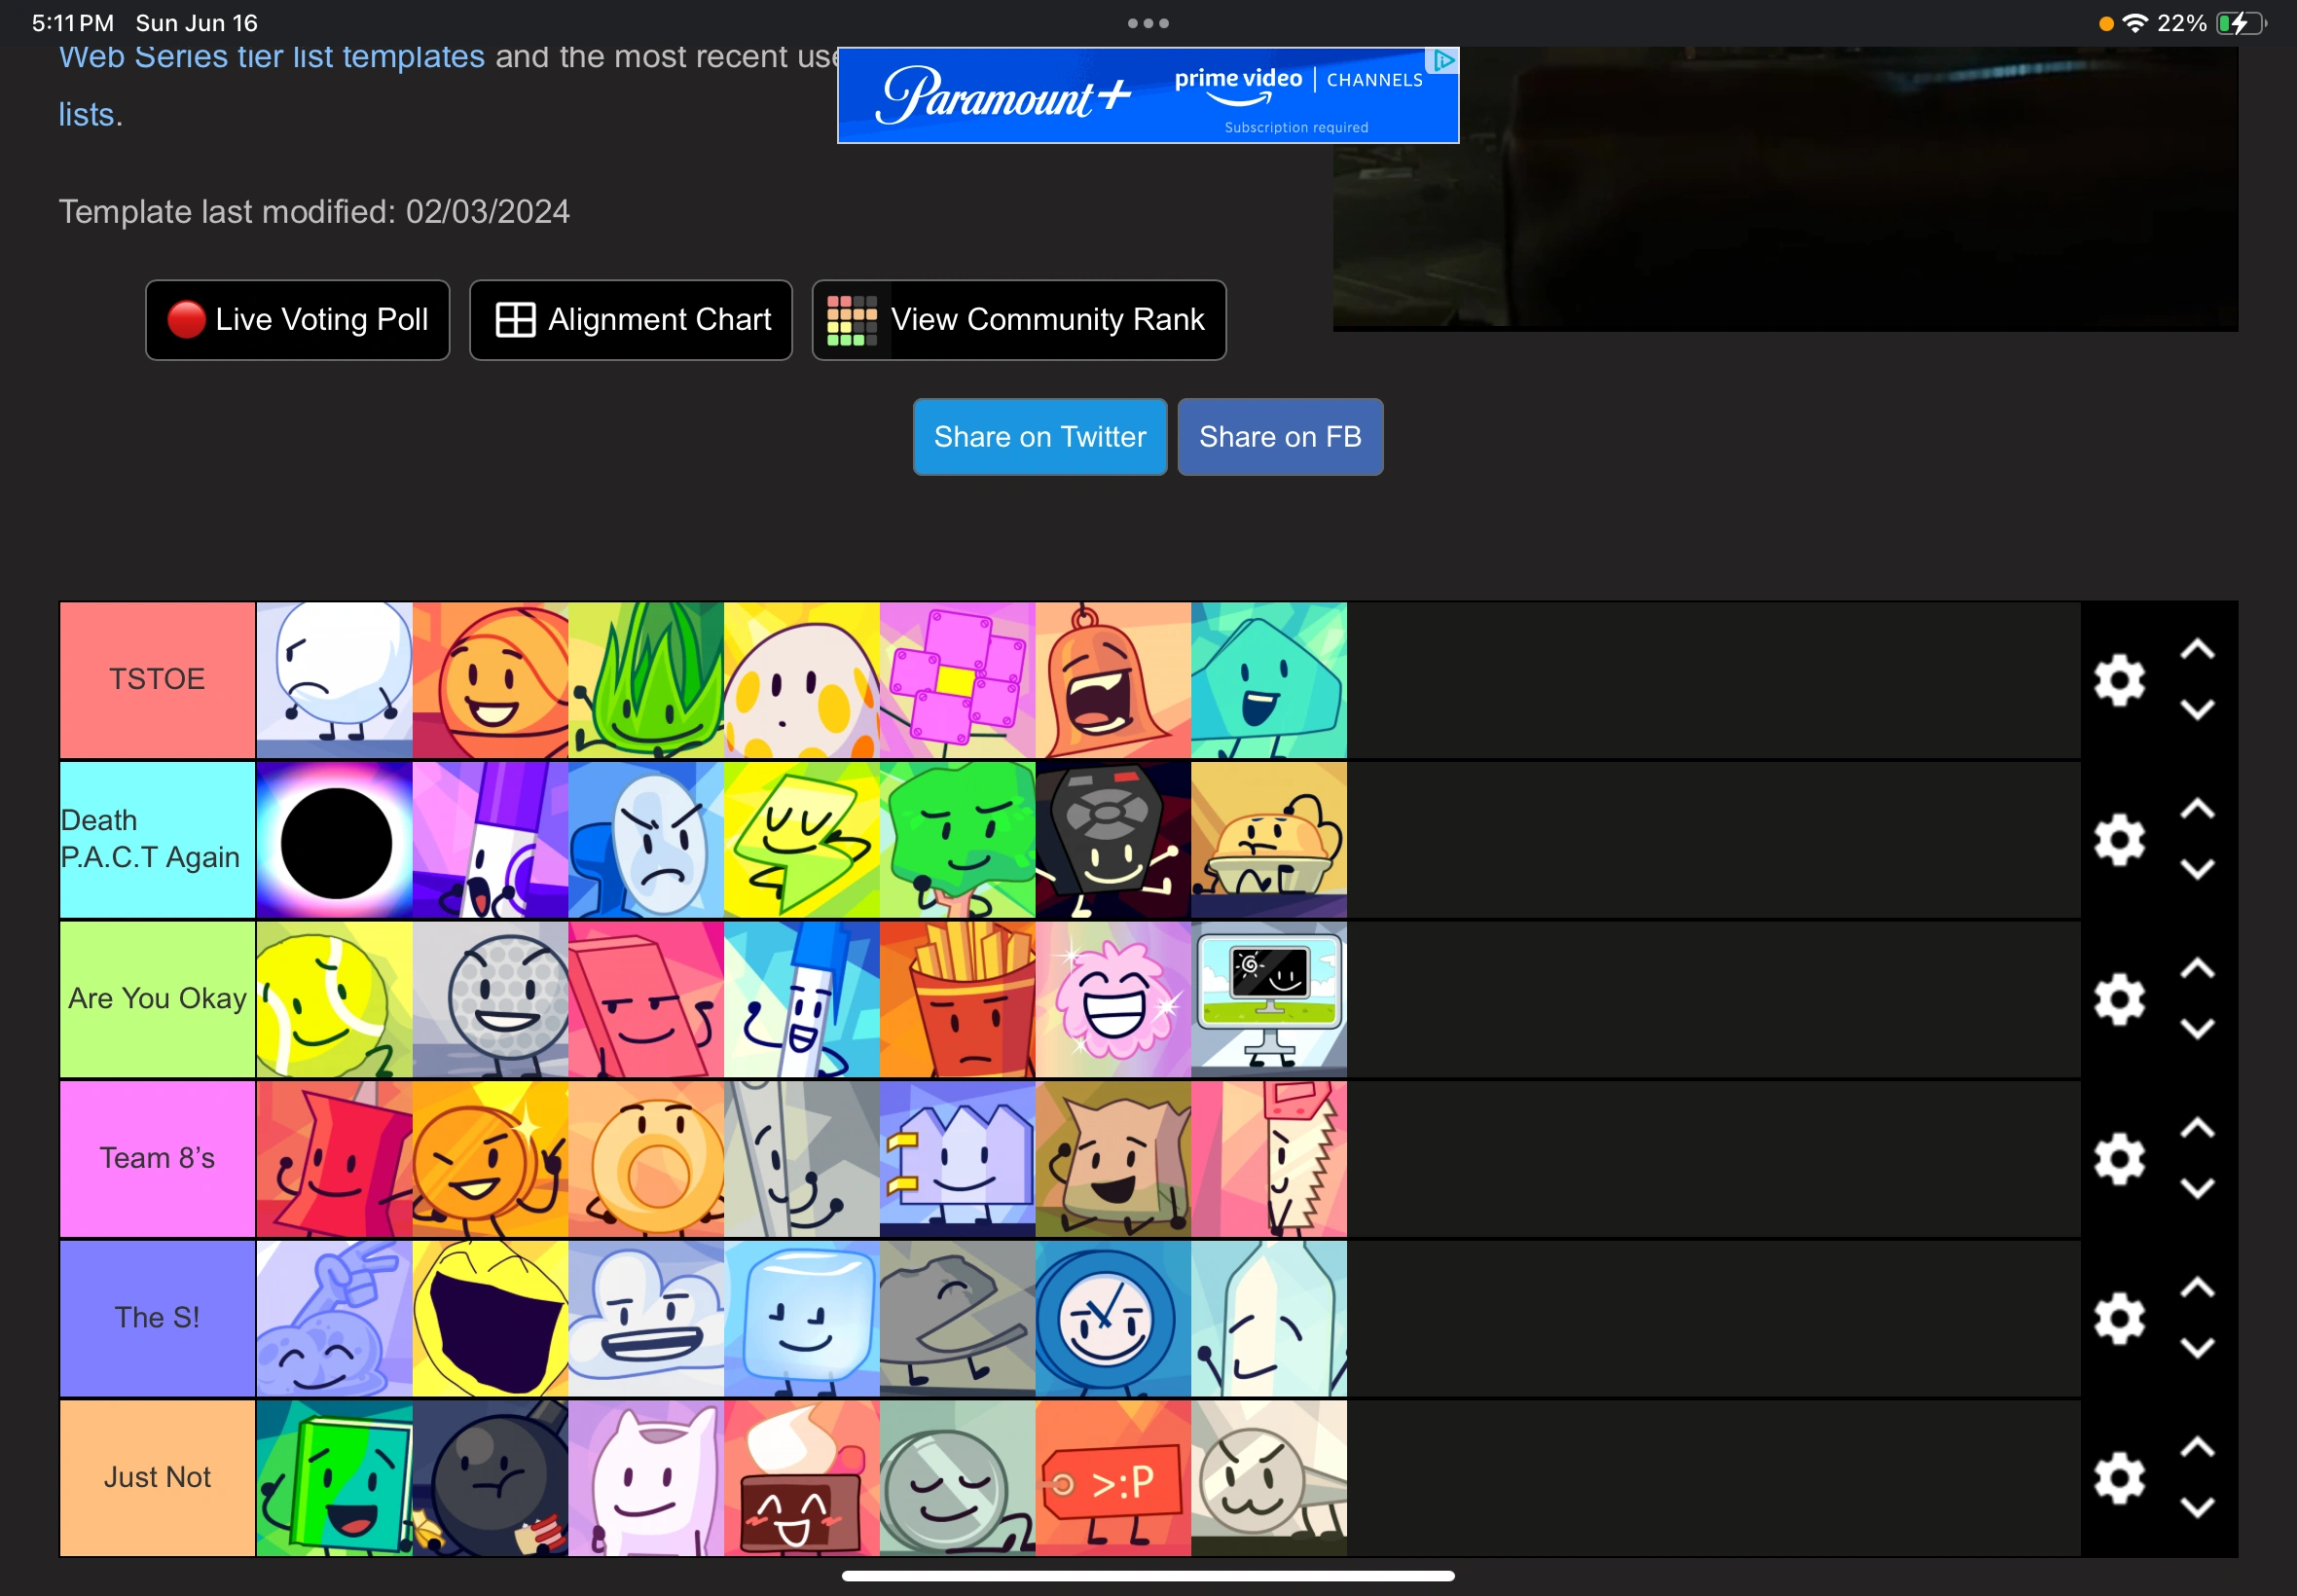The width and height of the screenshot is (2297, 1596).
Task: Click Share on FB button
Action: tap(1280, 437)
